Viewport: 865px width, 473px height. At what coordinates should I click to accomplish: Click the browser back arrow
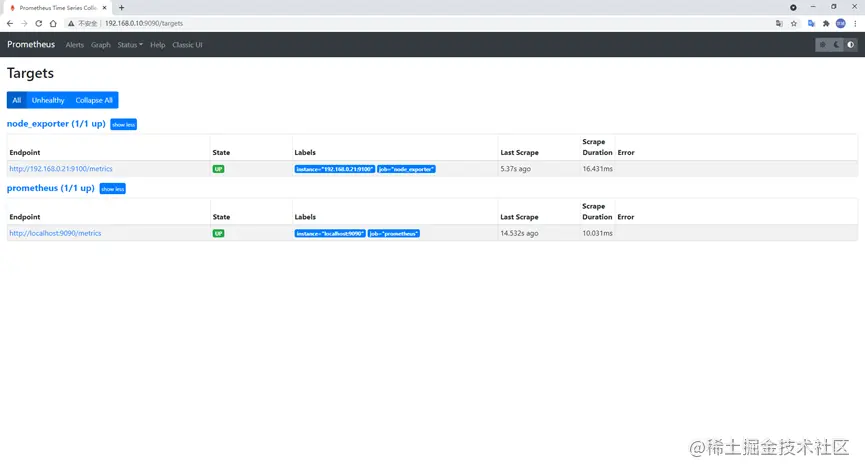point(10,23)
